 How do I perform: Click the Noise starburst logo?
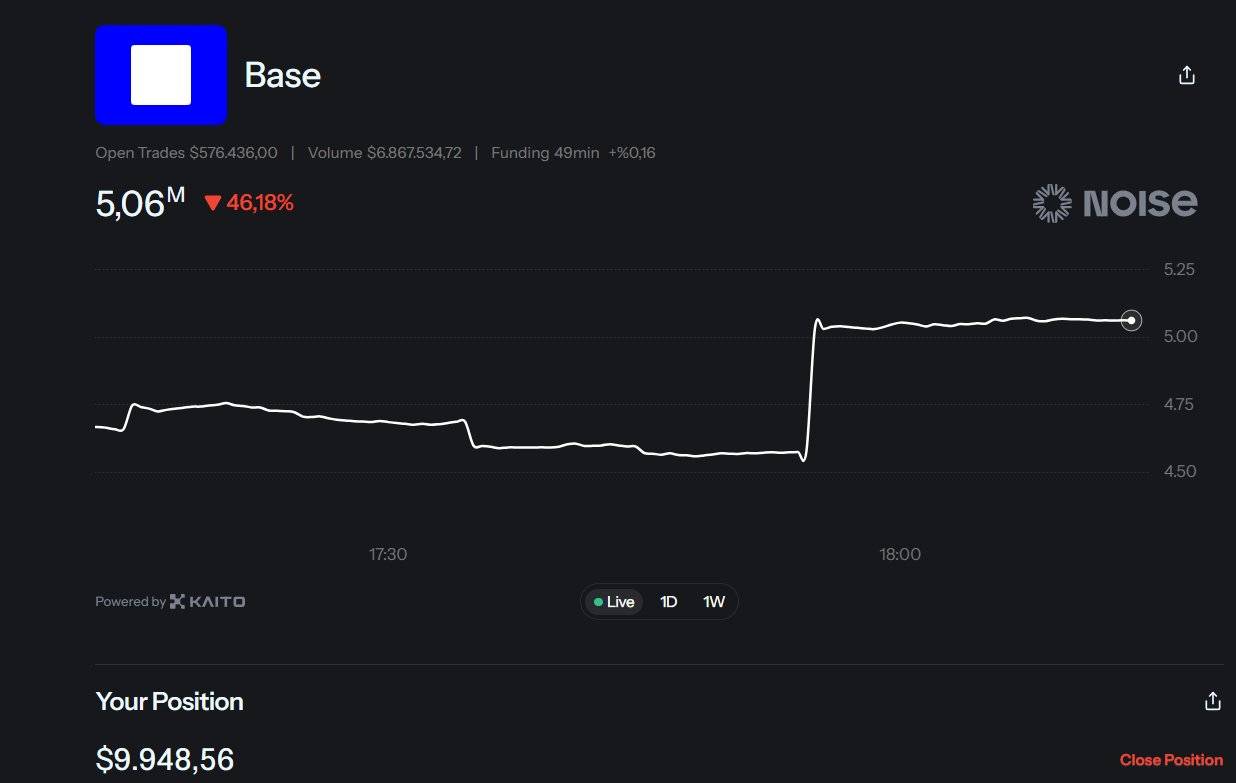pyautogui.click(x=1052, y=203)
